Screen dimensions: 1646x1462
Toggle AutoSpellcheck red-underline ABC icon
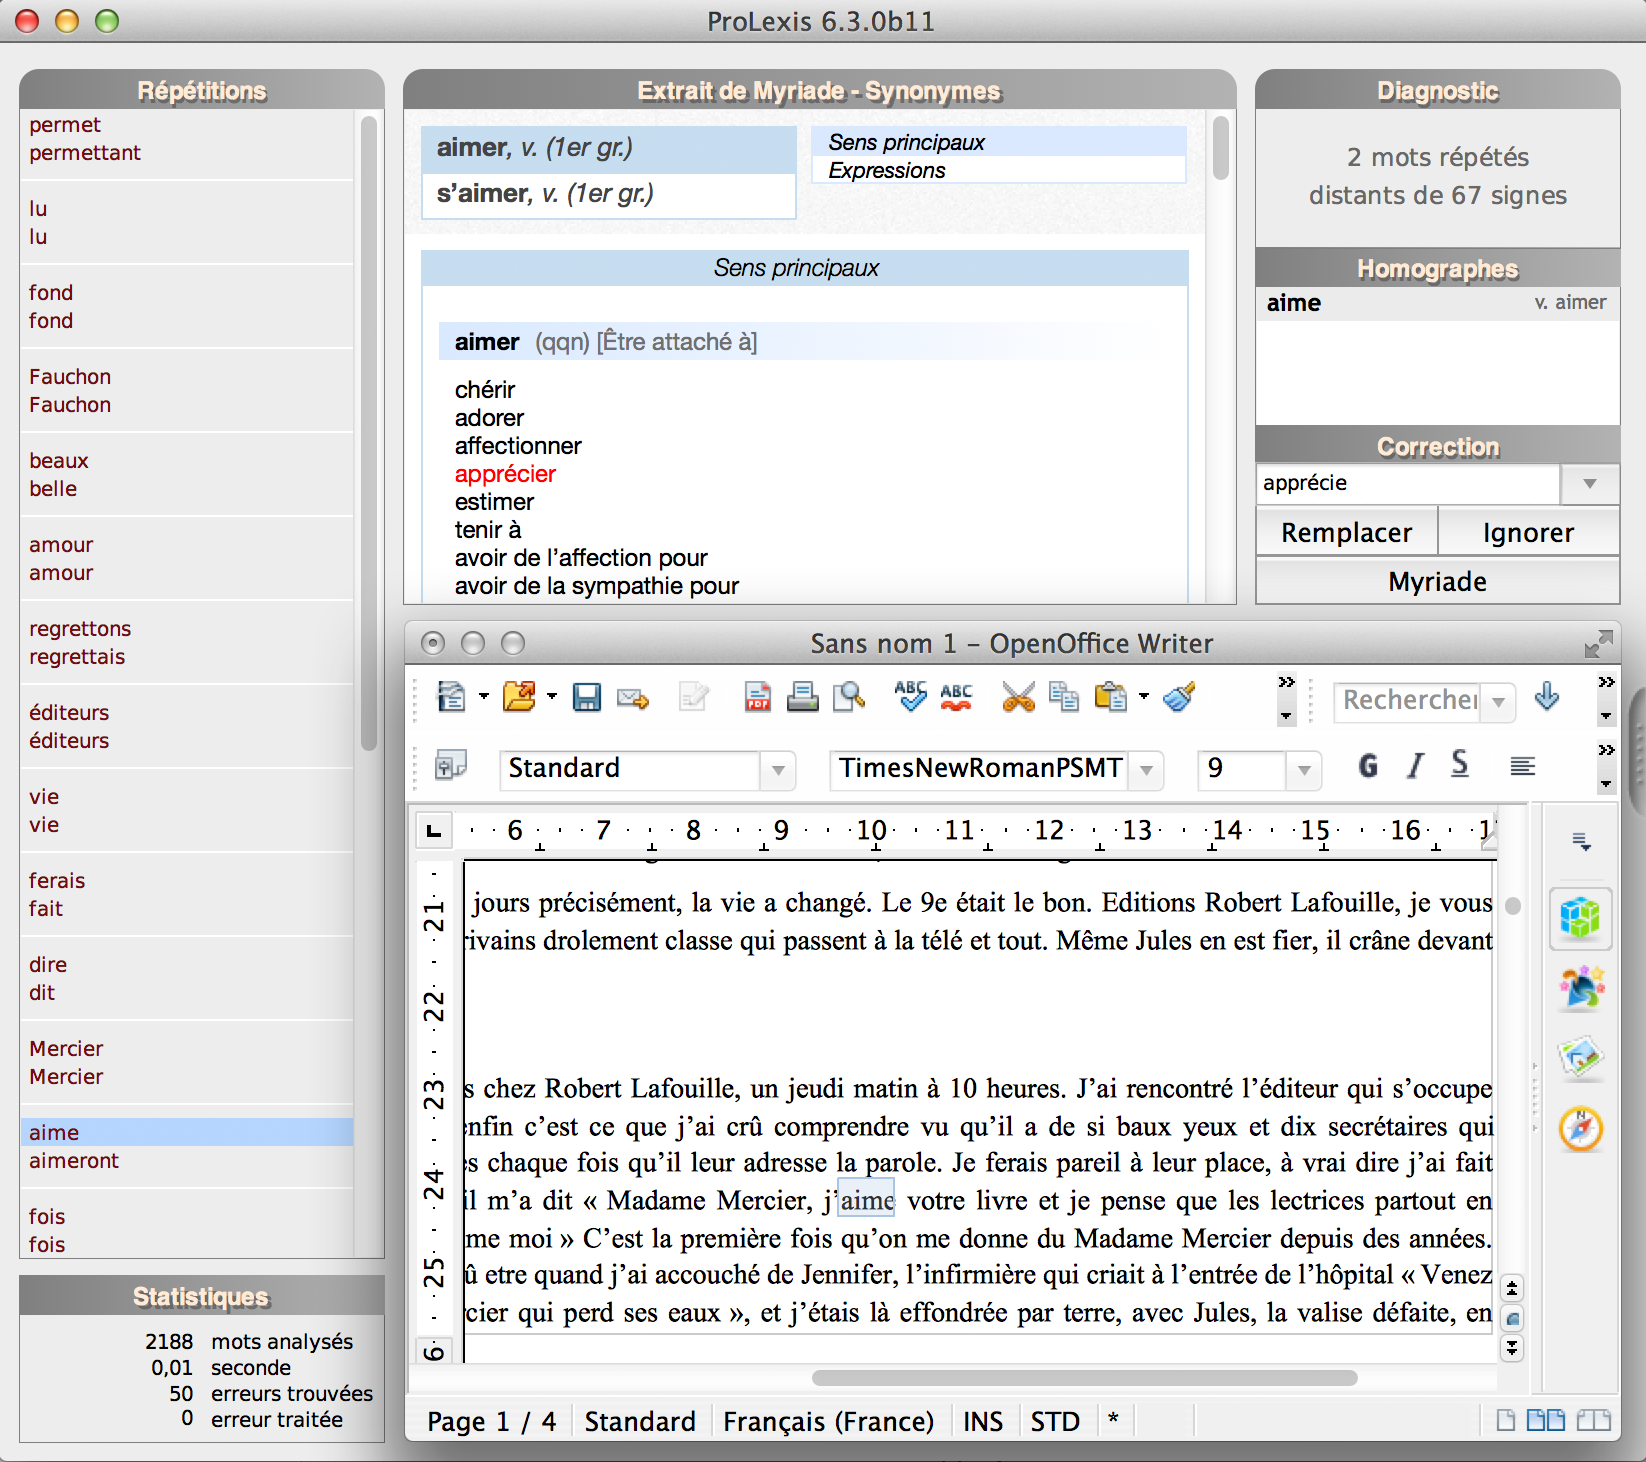(956, 696)
